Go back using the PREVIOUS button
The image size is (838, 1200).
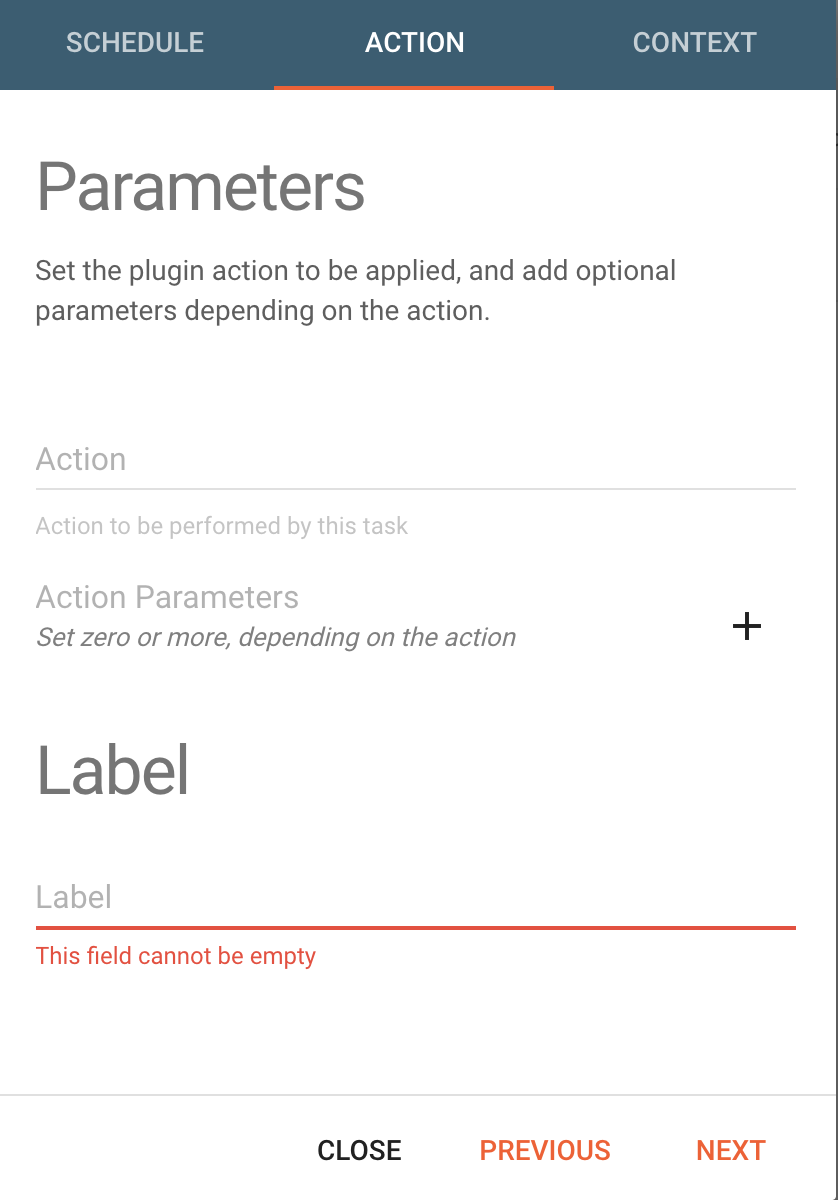(x=545, y=1150)
